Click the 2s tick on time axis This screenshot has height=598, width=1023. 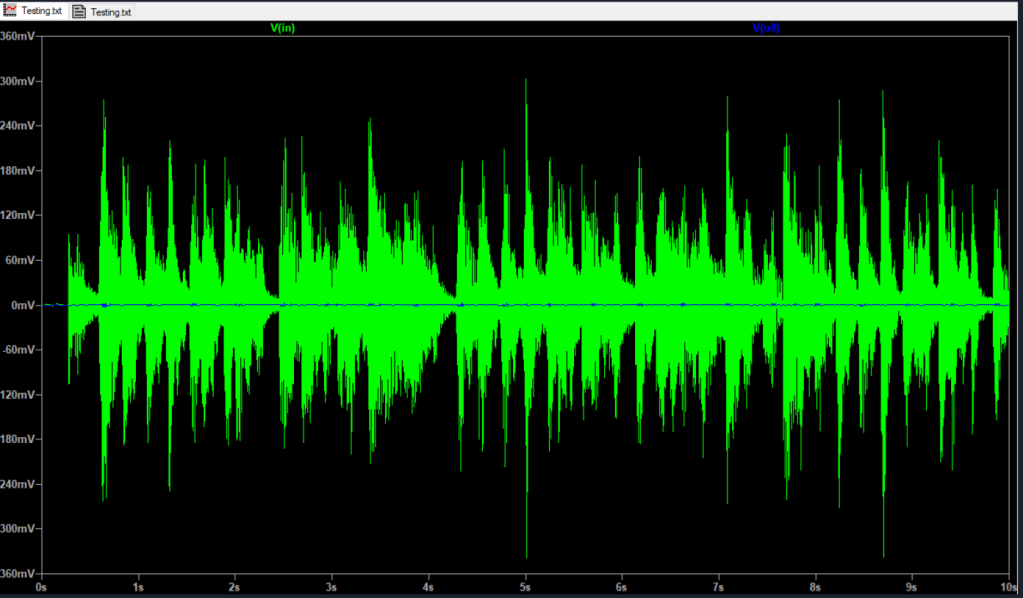coord(235,588)
